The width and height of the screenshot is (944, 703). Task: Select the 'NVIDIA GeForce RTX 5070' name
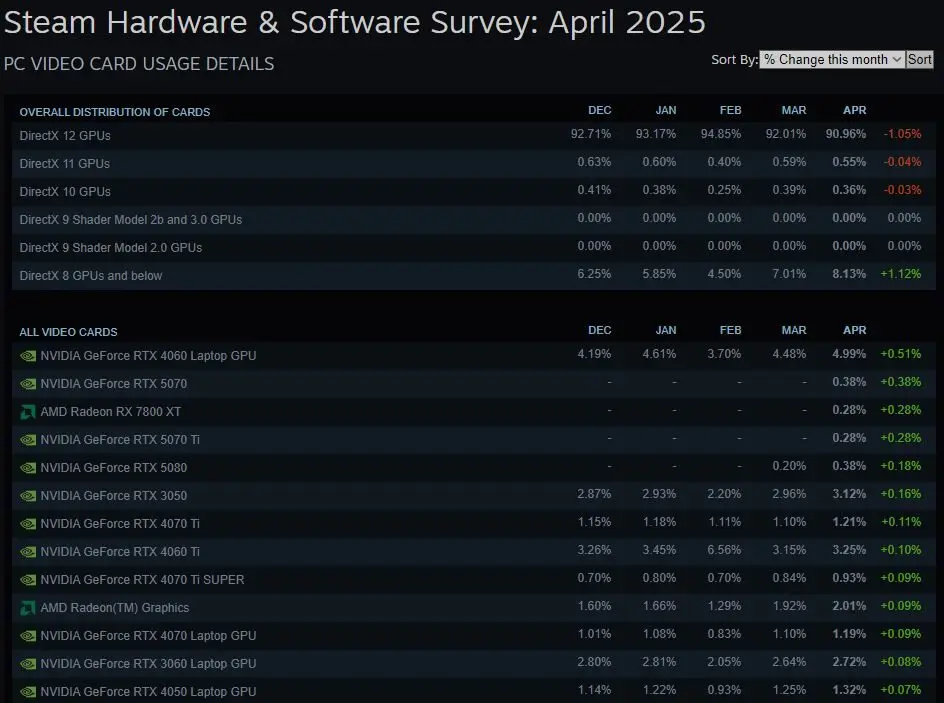[114, 384]
